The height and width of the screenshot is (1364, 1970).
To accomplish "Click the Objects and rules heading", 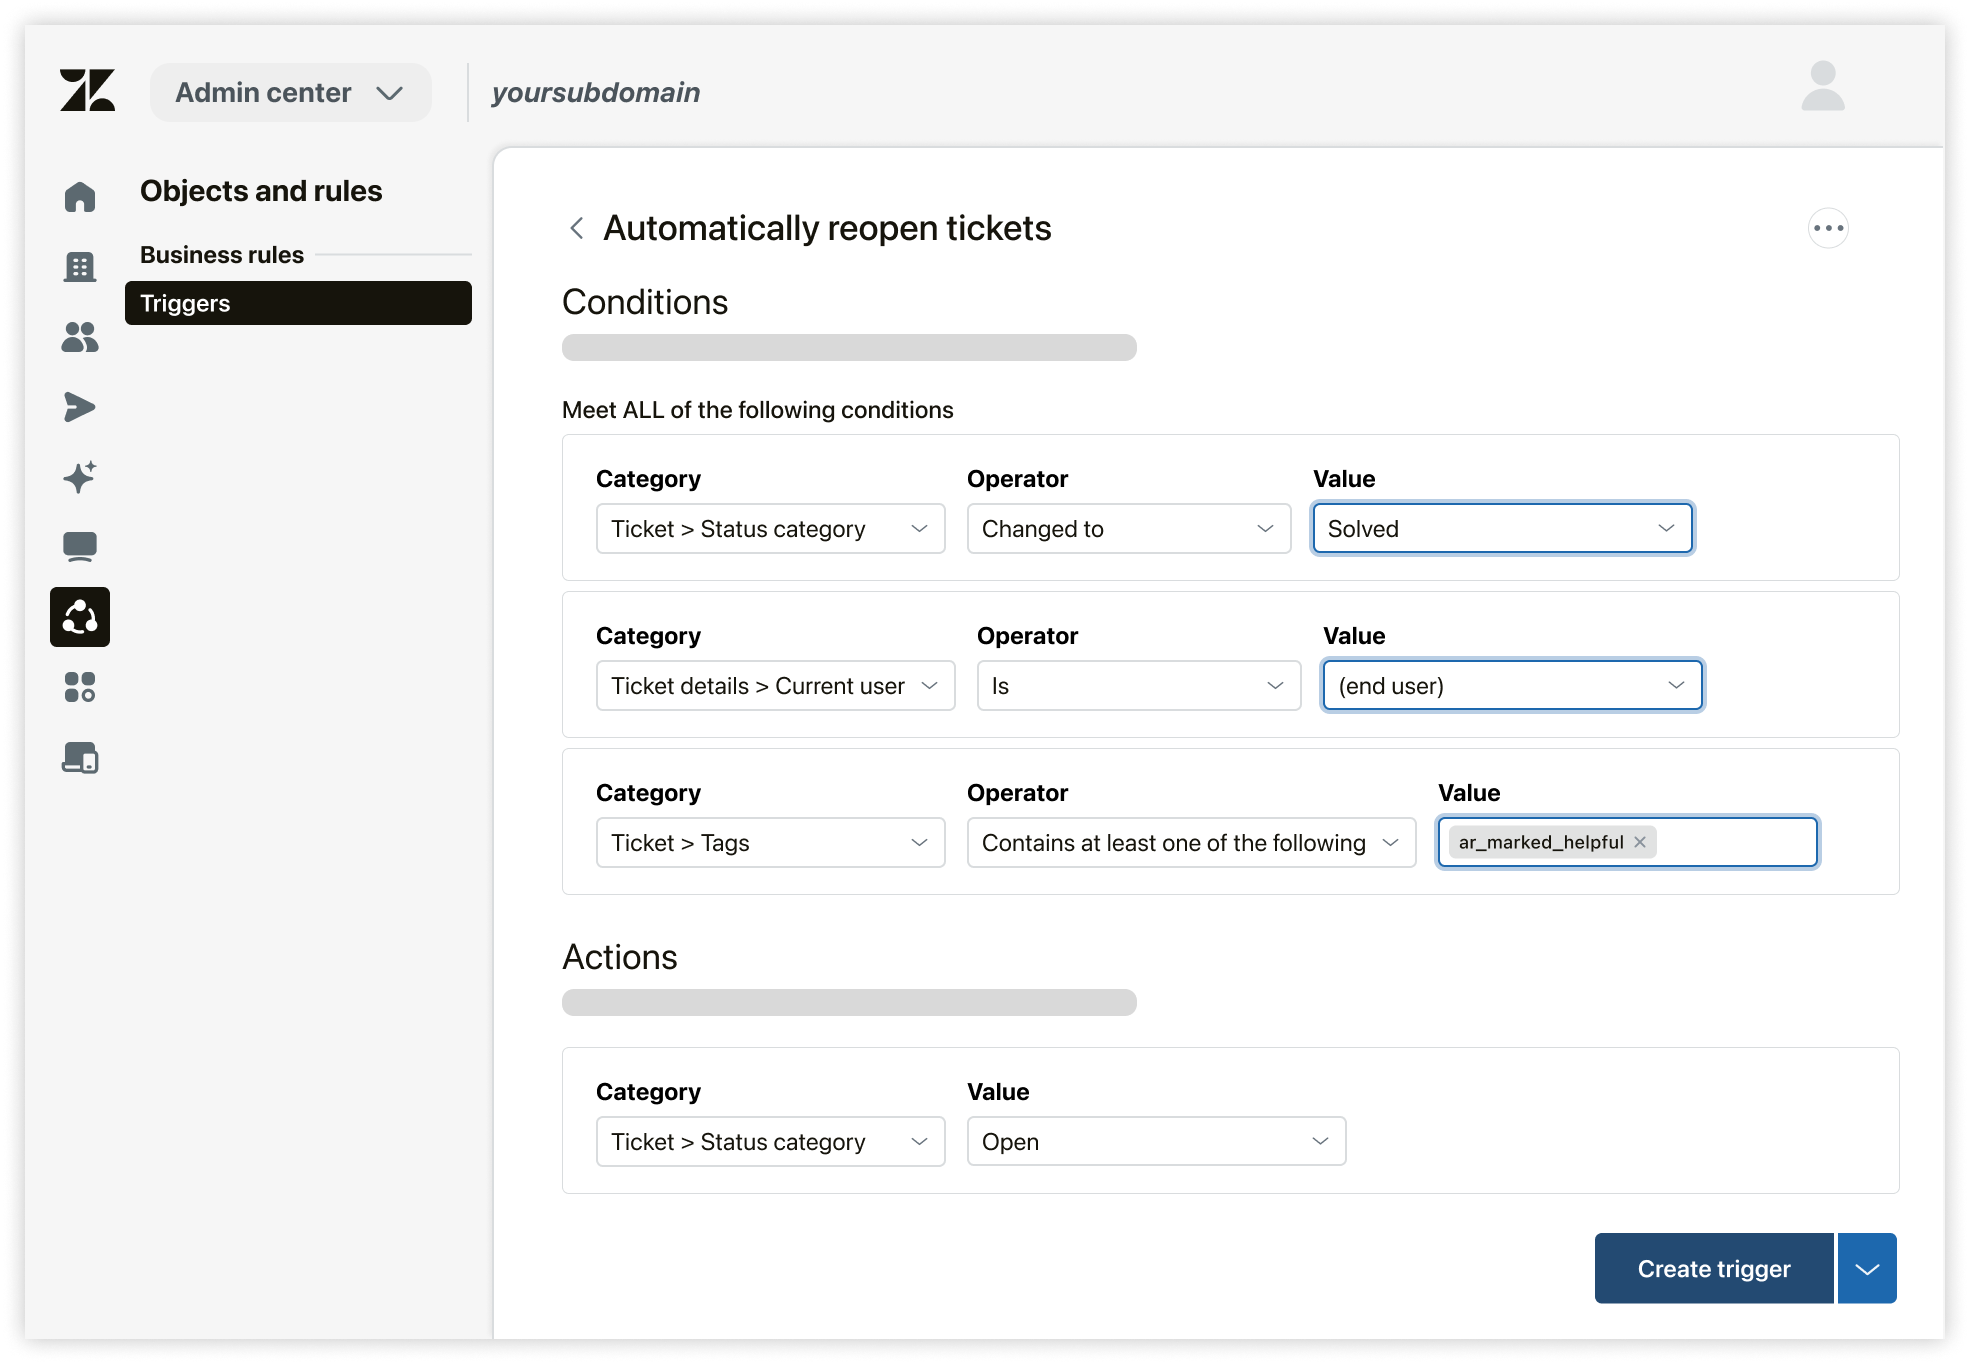I will tap(261, 191).
